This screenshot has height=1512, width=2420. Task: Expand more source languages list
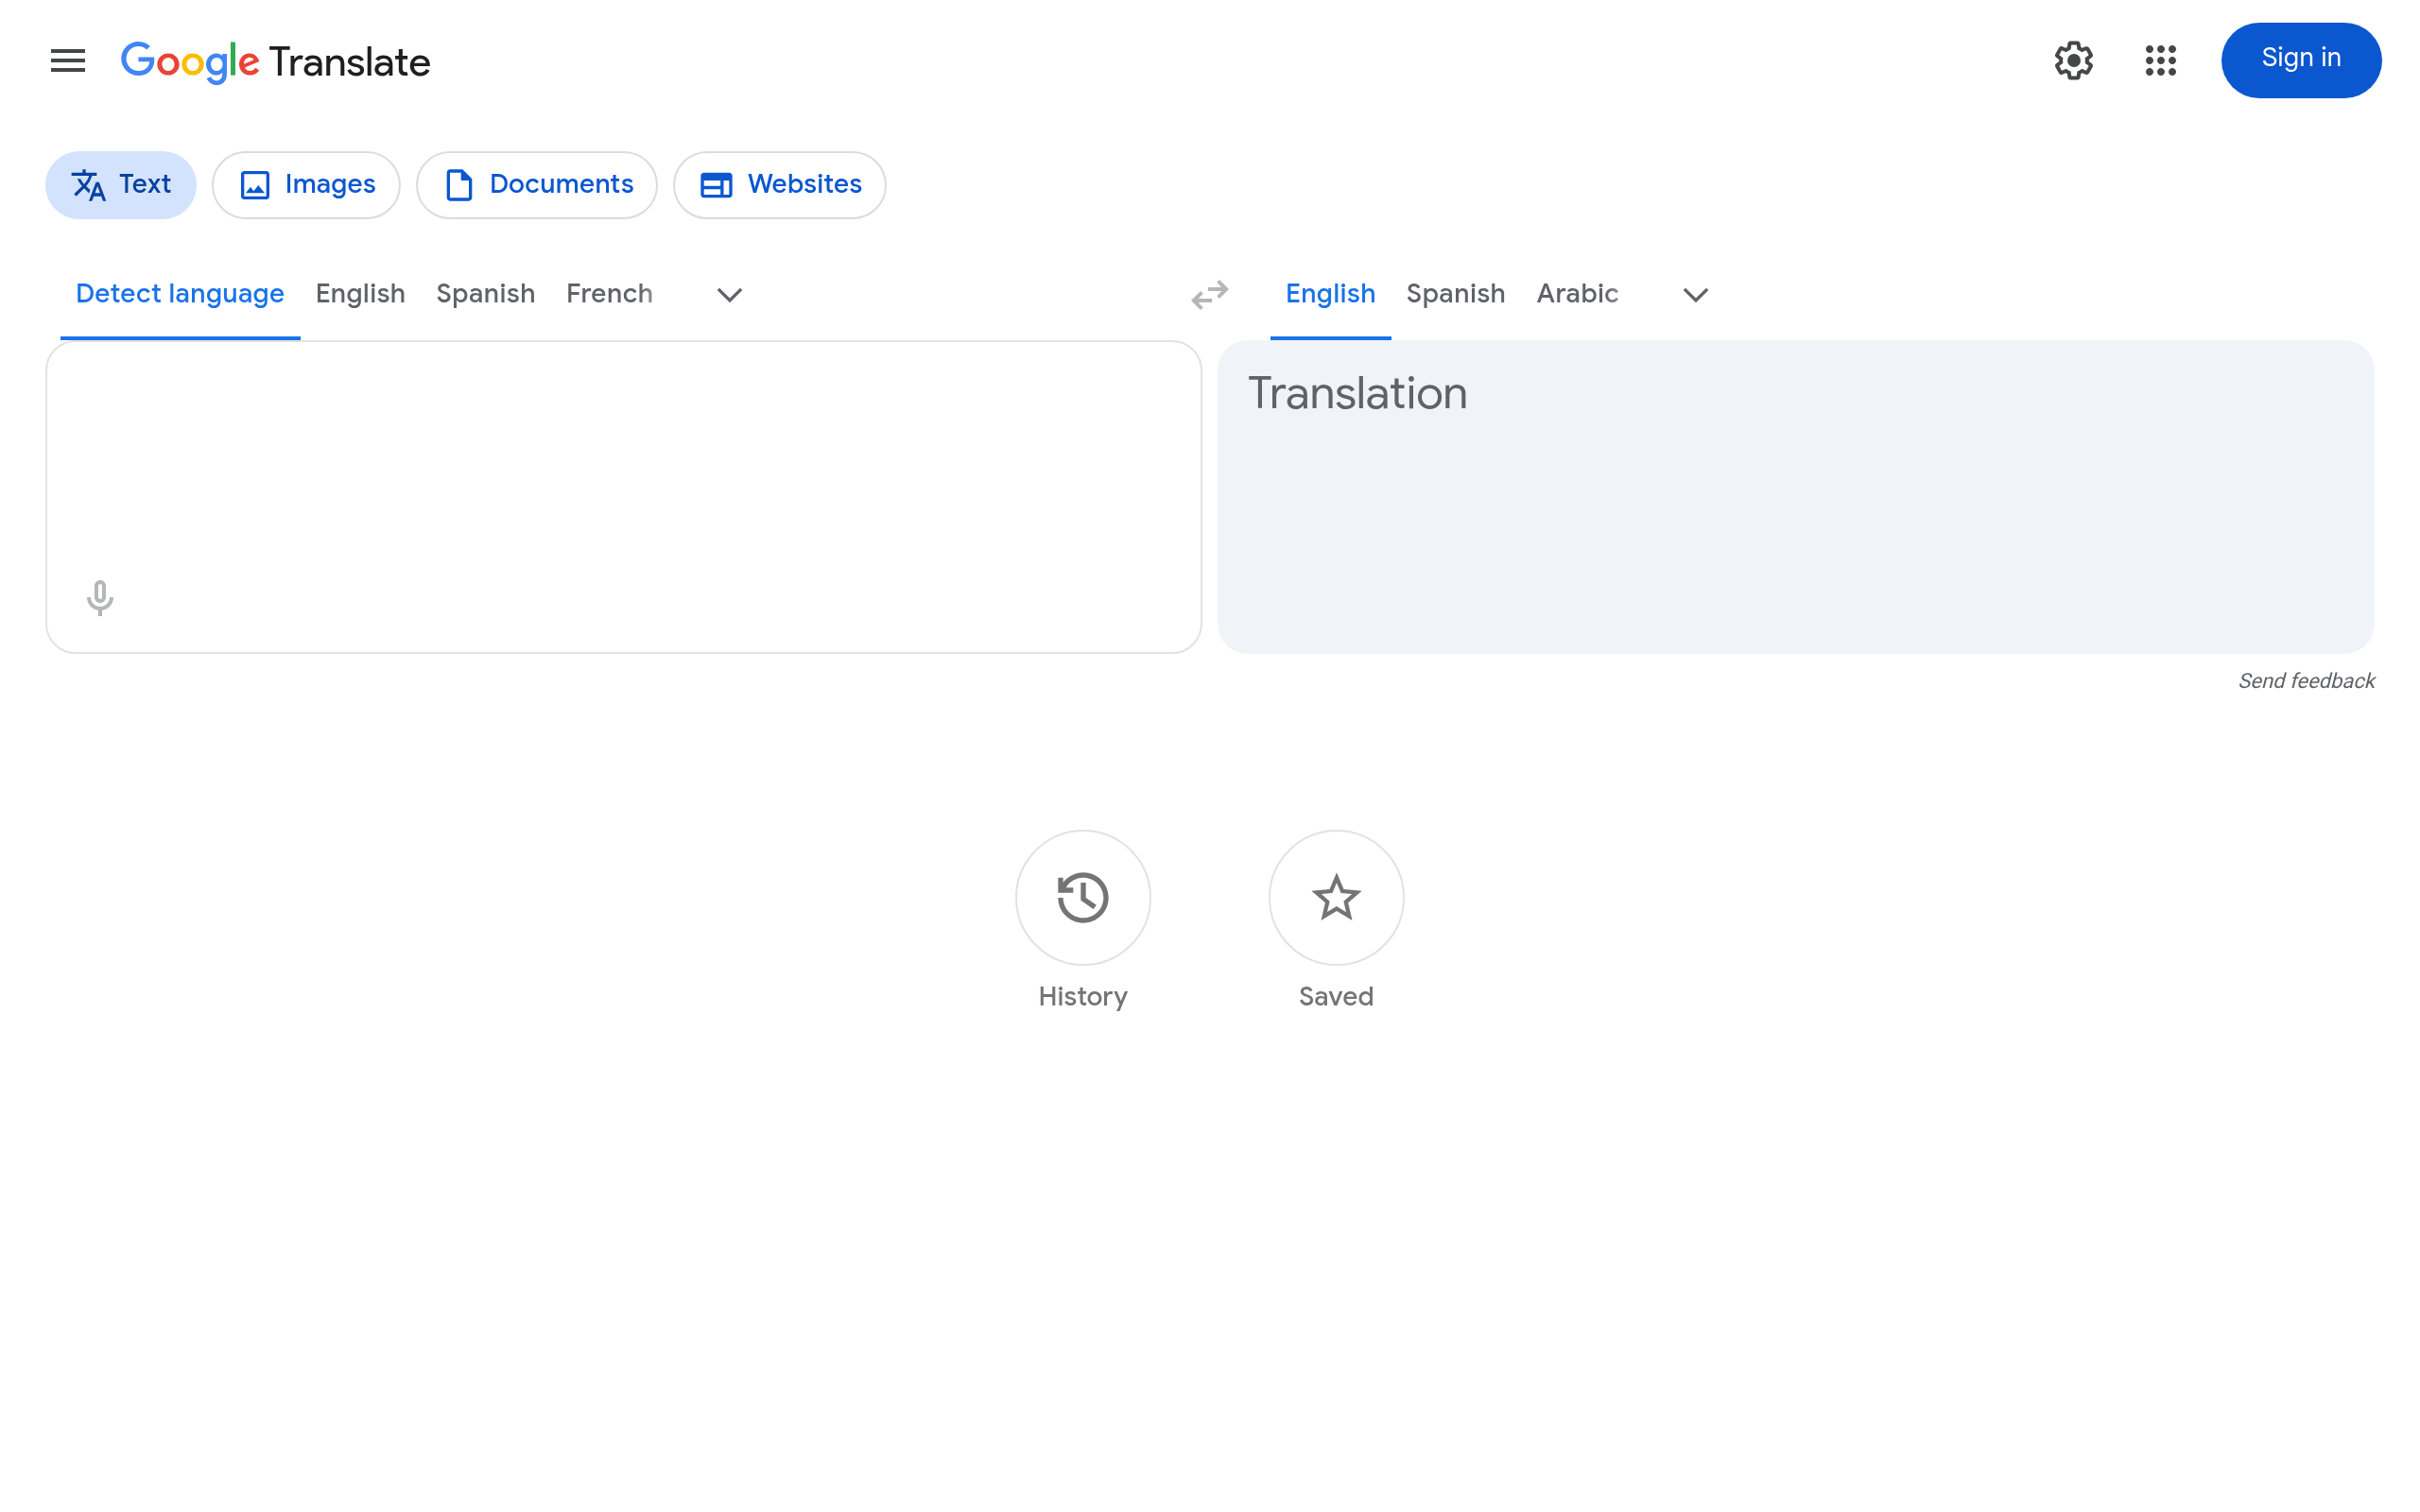[729, 295]
